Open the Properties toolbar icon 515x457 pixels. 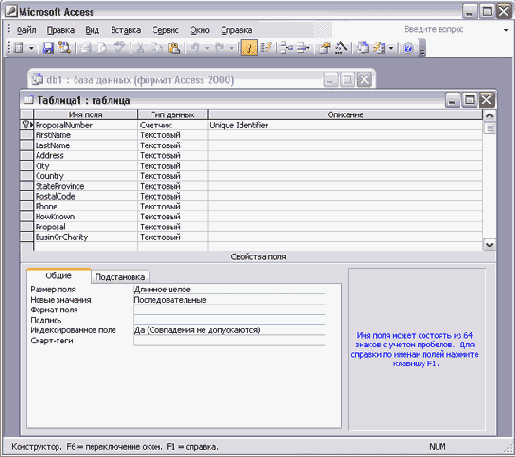pos(325,48)
